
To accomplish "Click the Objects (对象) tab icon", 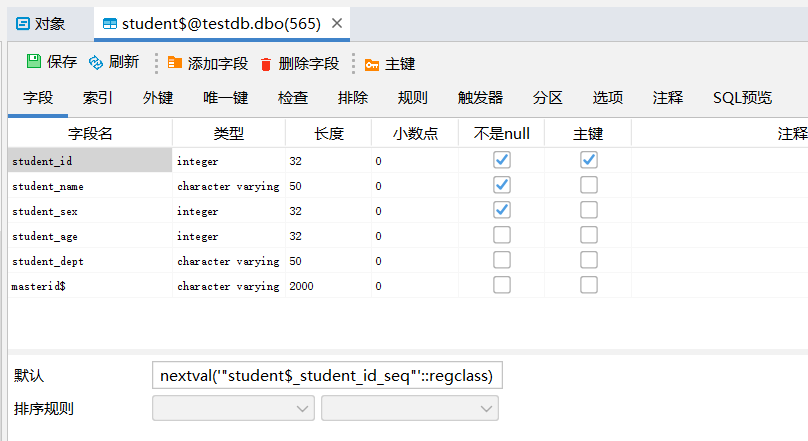I will [22, 23].
